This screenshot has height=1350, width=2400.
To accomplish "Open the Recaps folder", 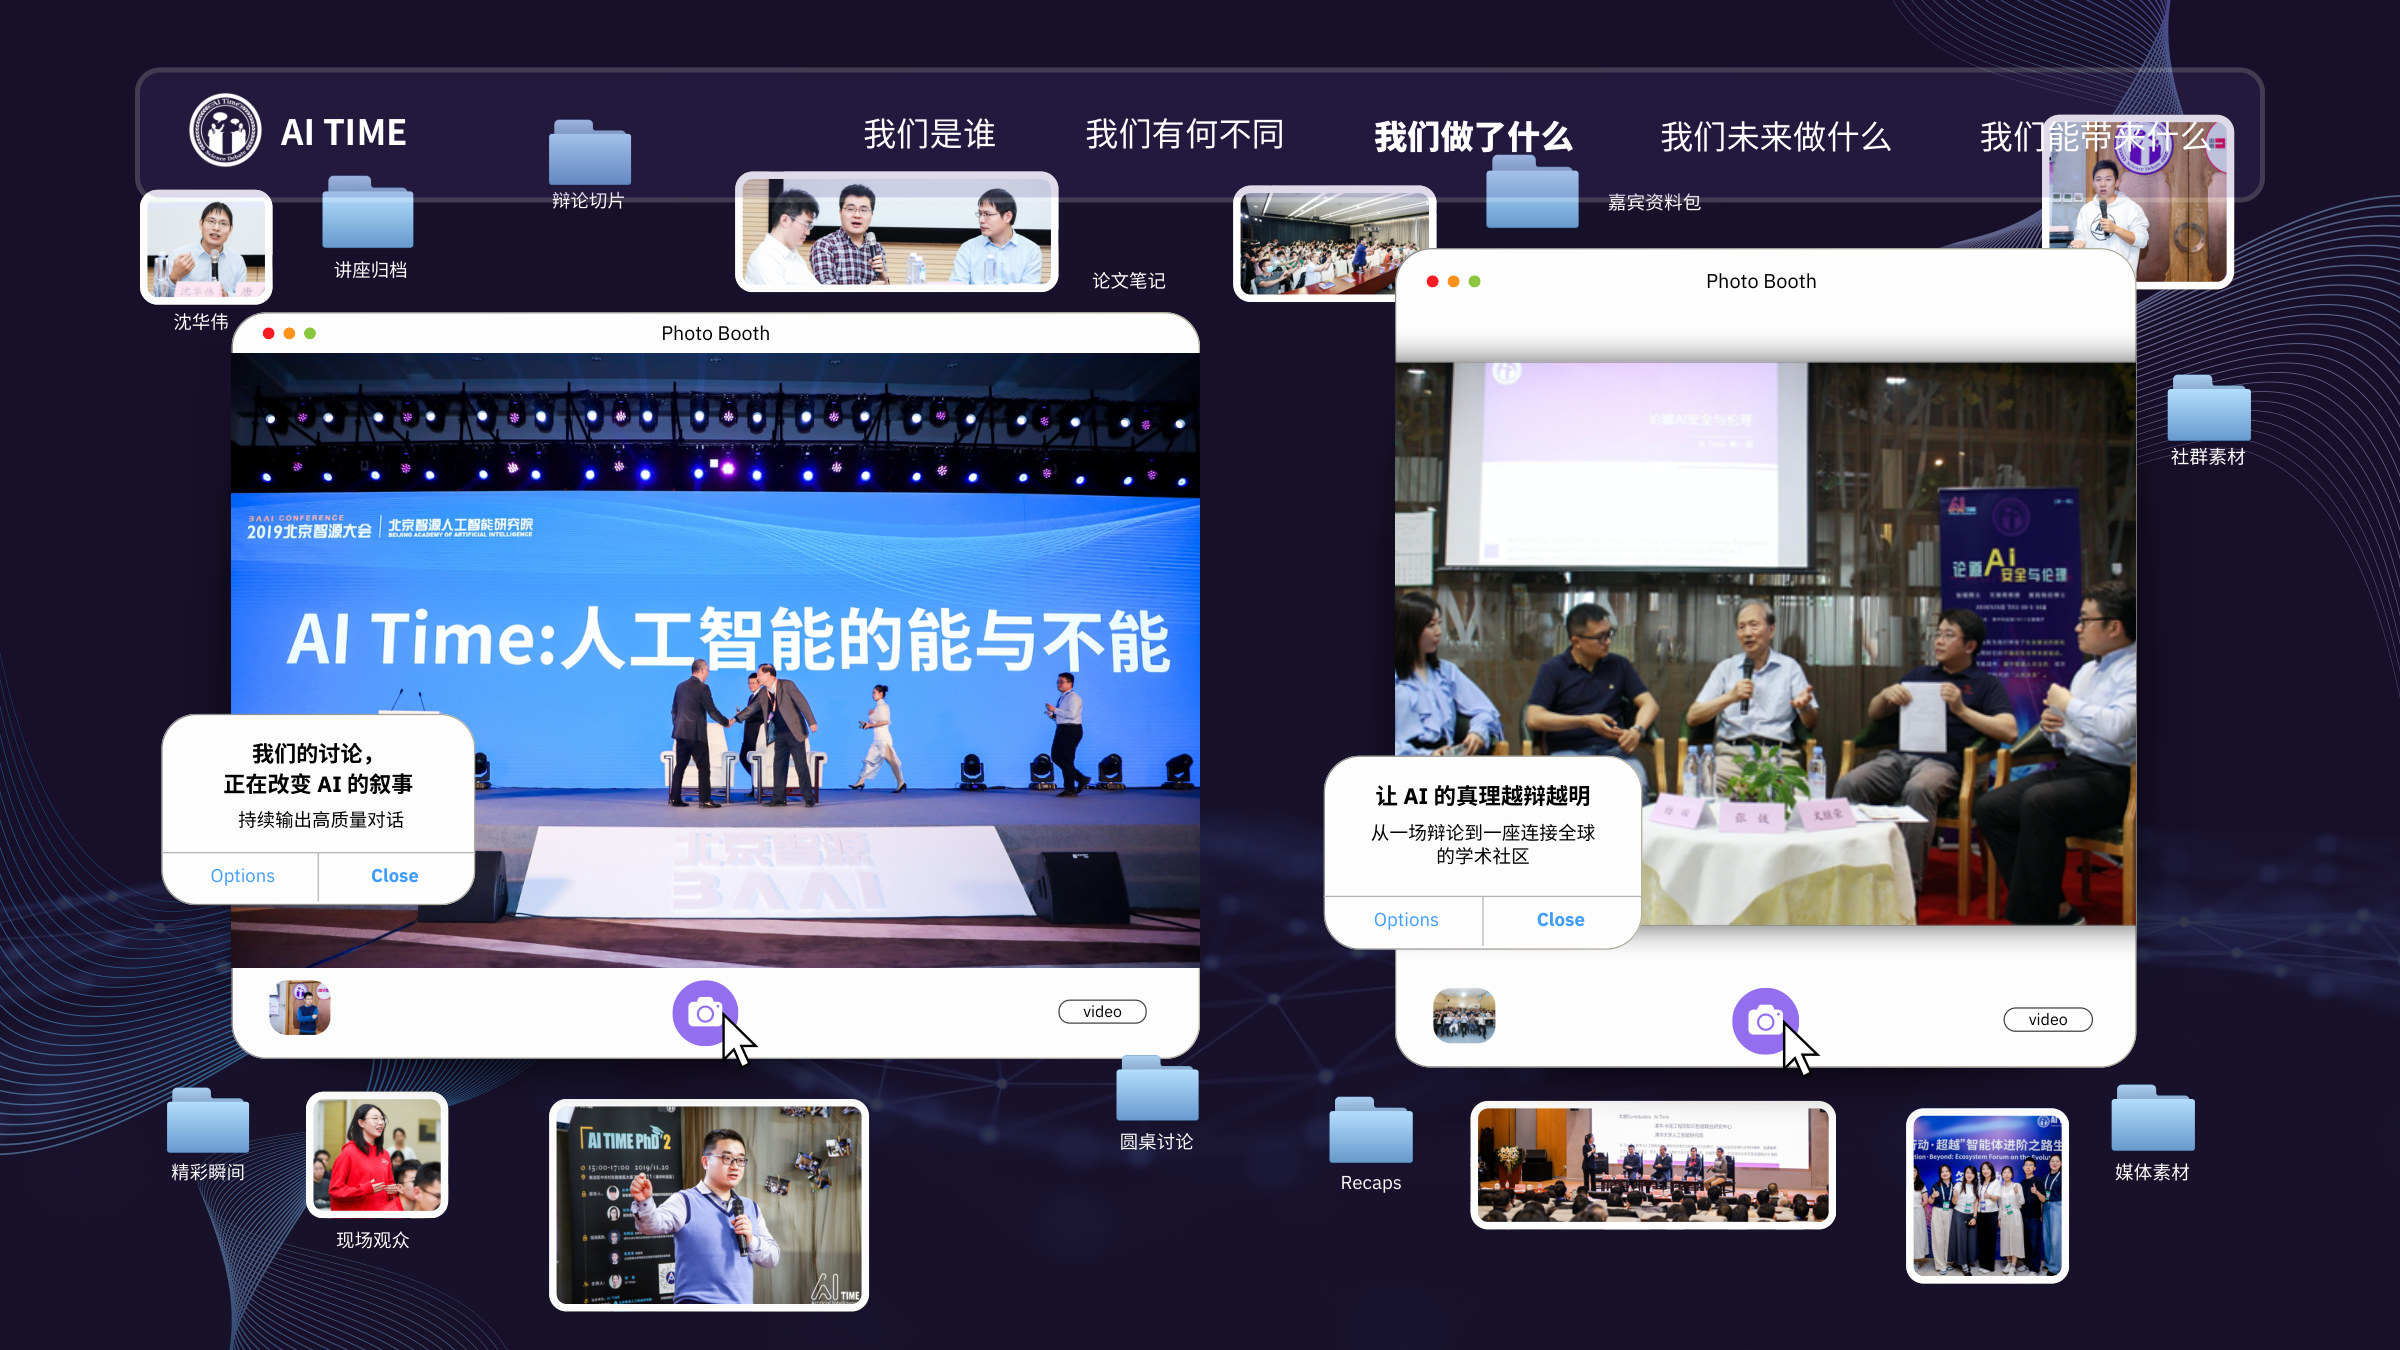I will tap(1370, 1130).
